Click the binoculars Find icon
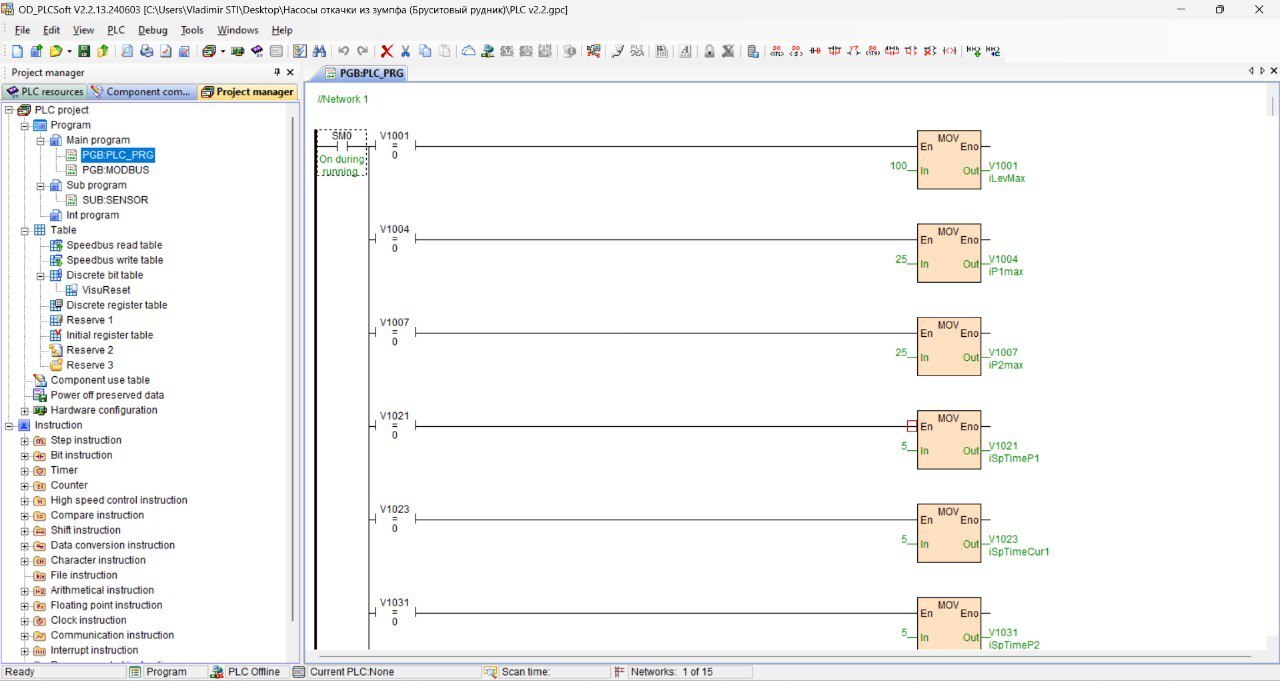 pyautogui.click(x=319, y=51)
